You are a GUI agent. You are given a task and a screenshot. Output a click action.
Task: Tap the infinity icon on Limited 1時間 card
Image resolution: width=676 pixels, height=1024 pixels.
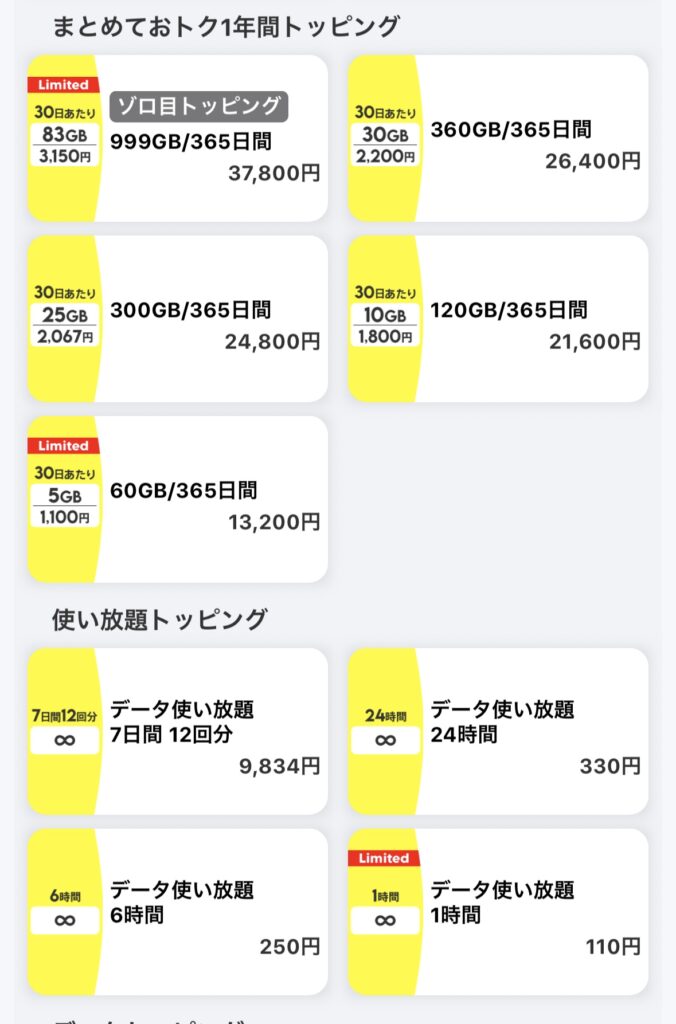click(x=385, y=922)
